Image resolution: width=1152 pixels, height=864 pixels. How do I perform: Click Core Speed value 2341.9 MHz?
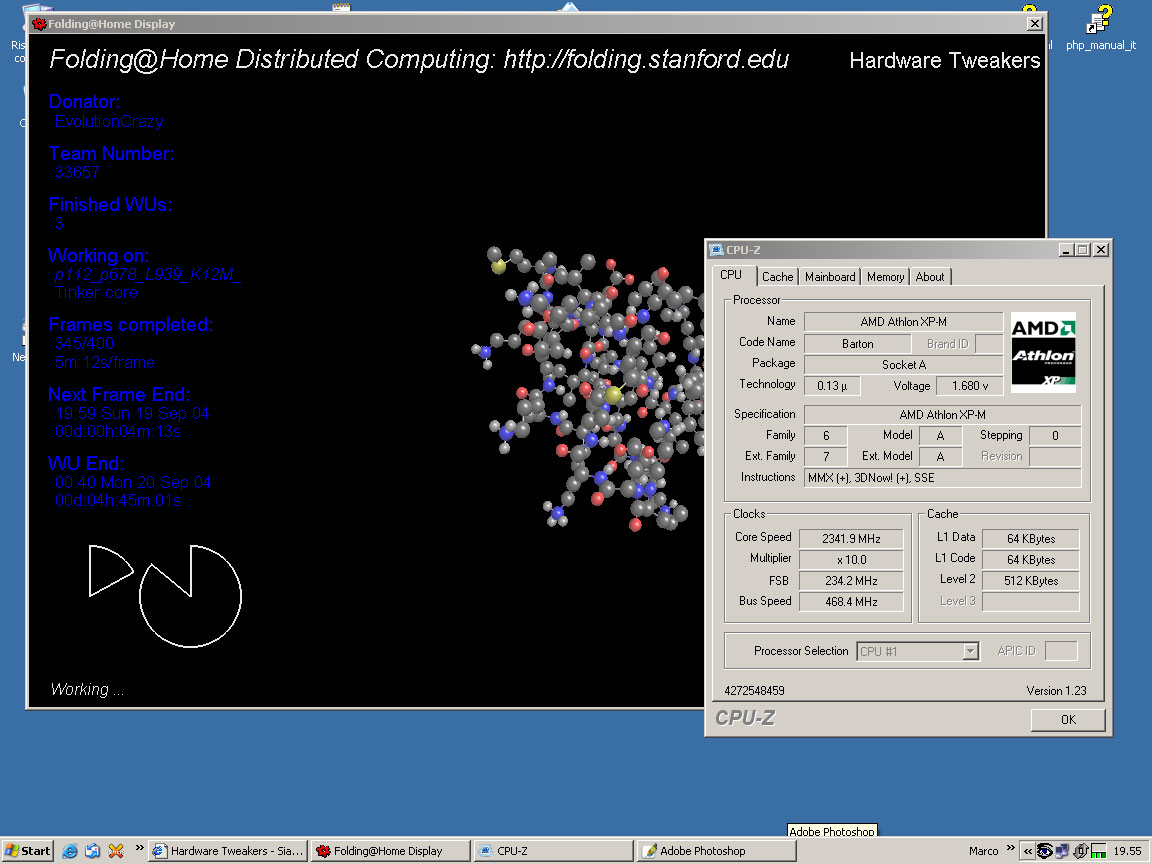[851, 539]
